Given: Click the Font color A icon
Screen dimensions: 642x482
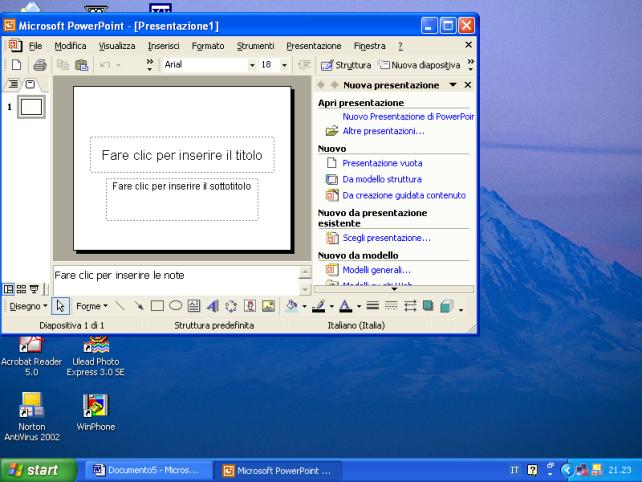Looking at the screenshot, I should tap(346, 306).
